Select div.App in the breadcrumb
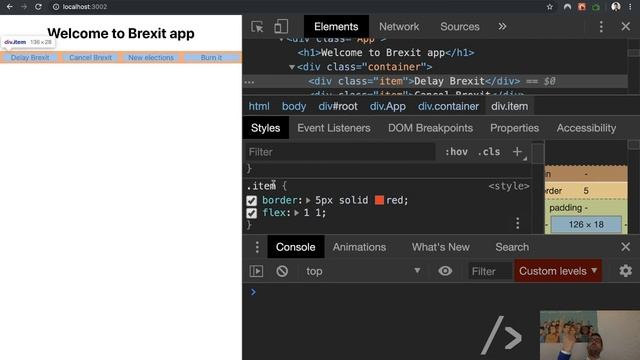Screen dimensions: 640x360 387,106
